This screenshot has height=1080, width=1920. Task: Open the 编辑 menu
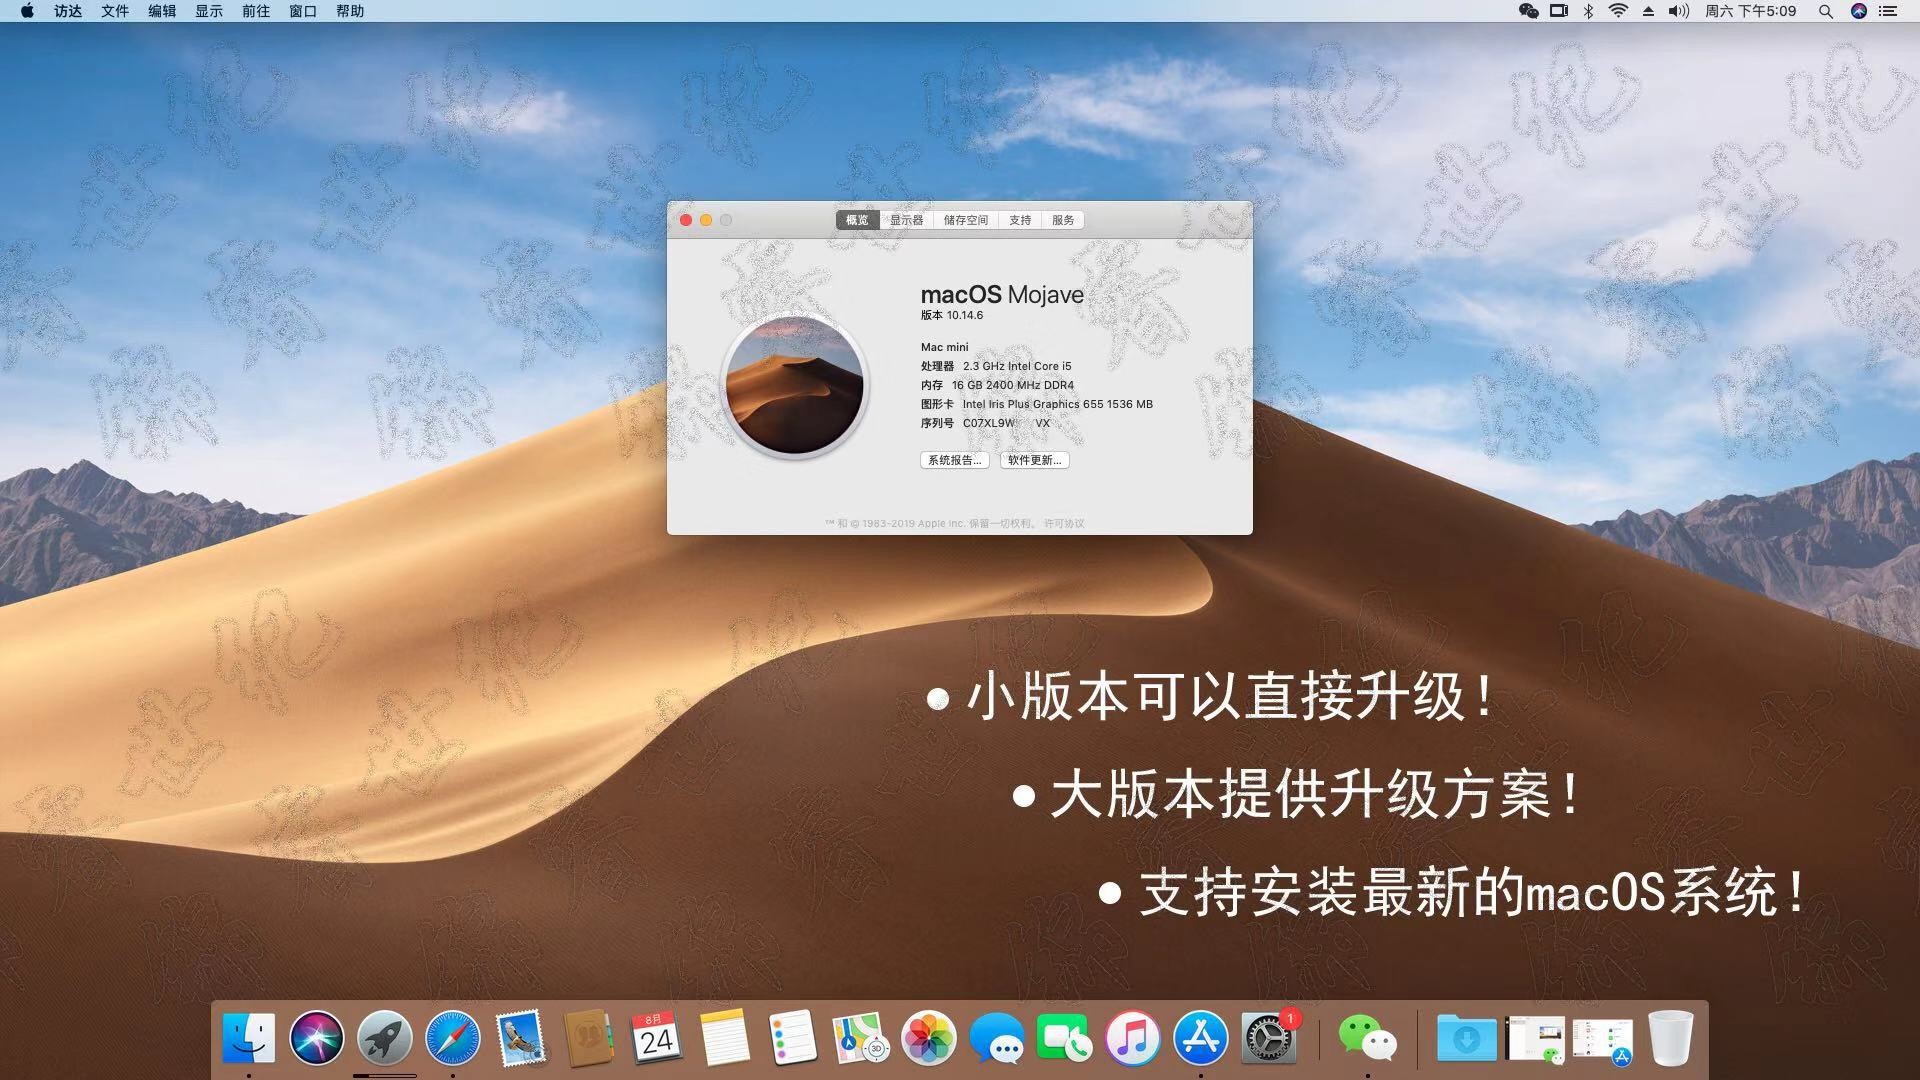(x=162, y=11)
